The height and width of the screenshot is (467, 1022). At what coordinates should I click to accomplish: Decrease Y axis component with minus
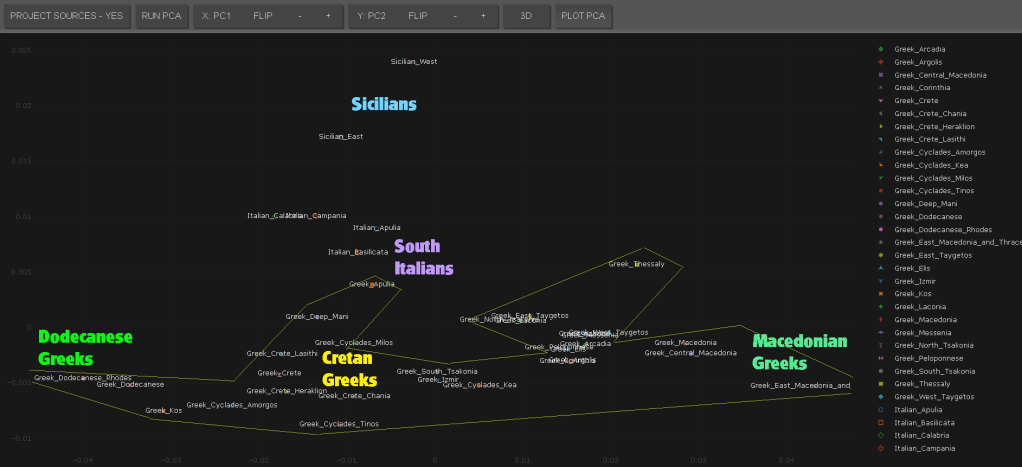point(456,16)
